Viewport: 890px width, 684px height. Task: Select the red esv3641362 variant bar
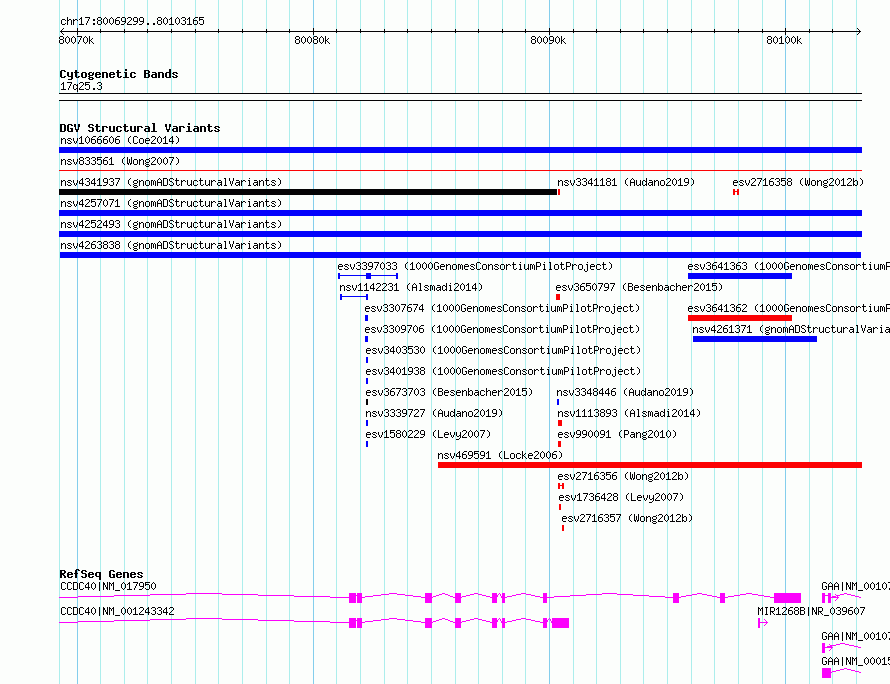(x=740, y=318)
